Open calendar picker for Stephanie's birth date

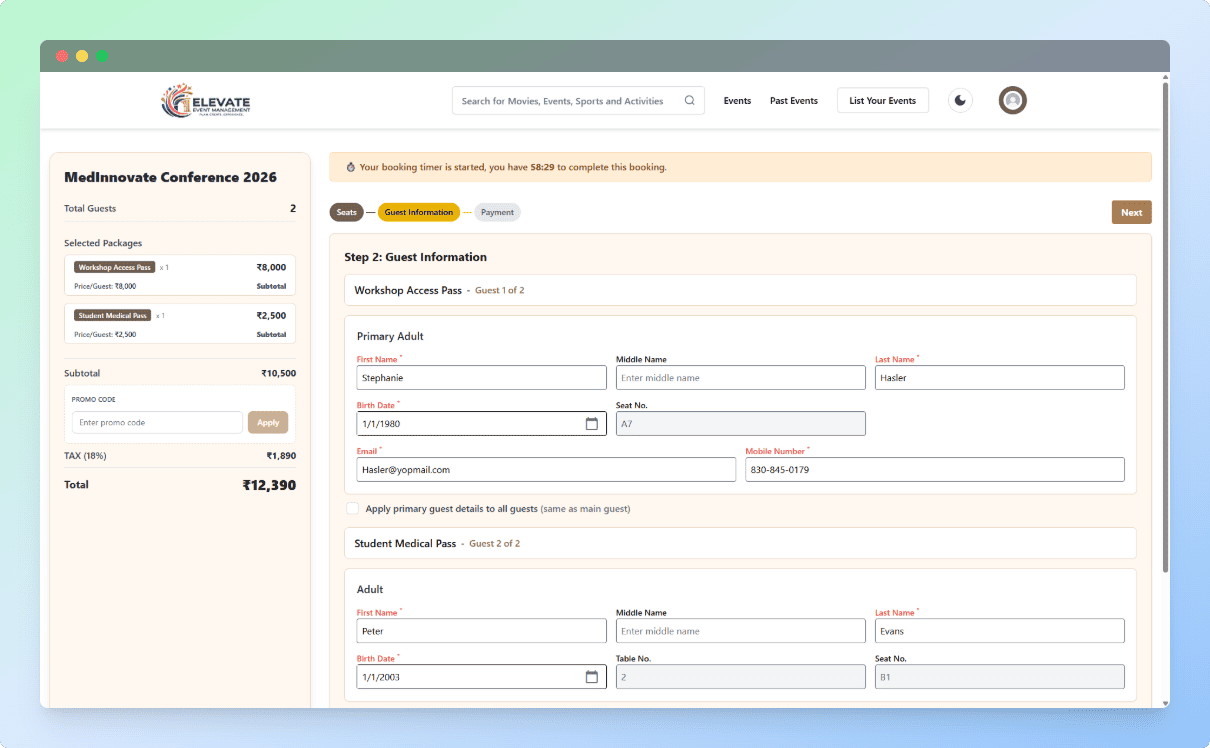tap(591, 424)
